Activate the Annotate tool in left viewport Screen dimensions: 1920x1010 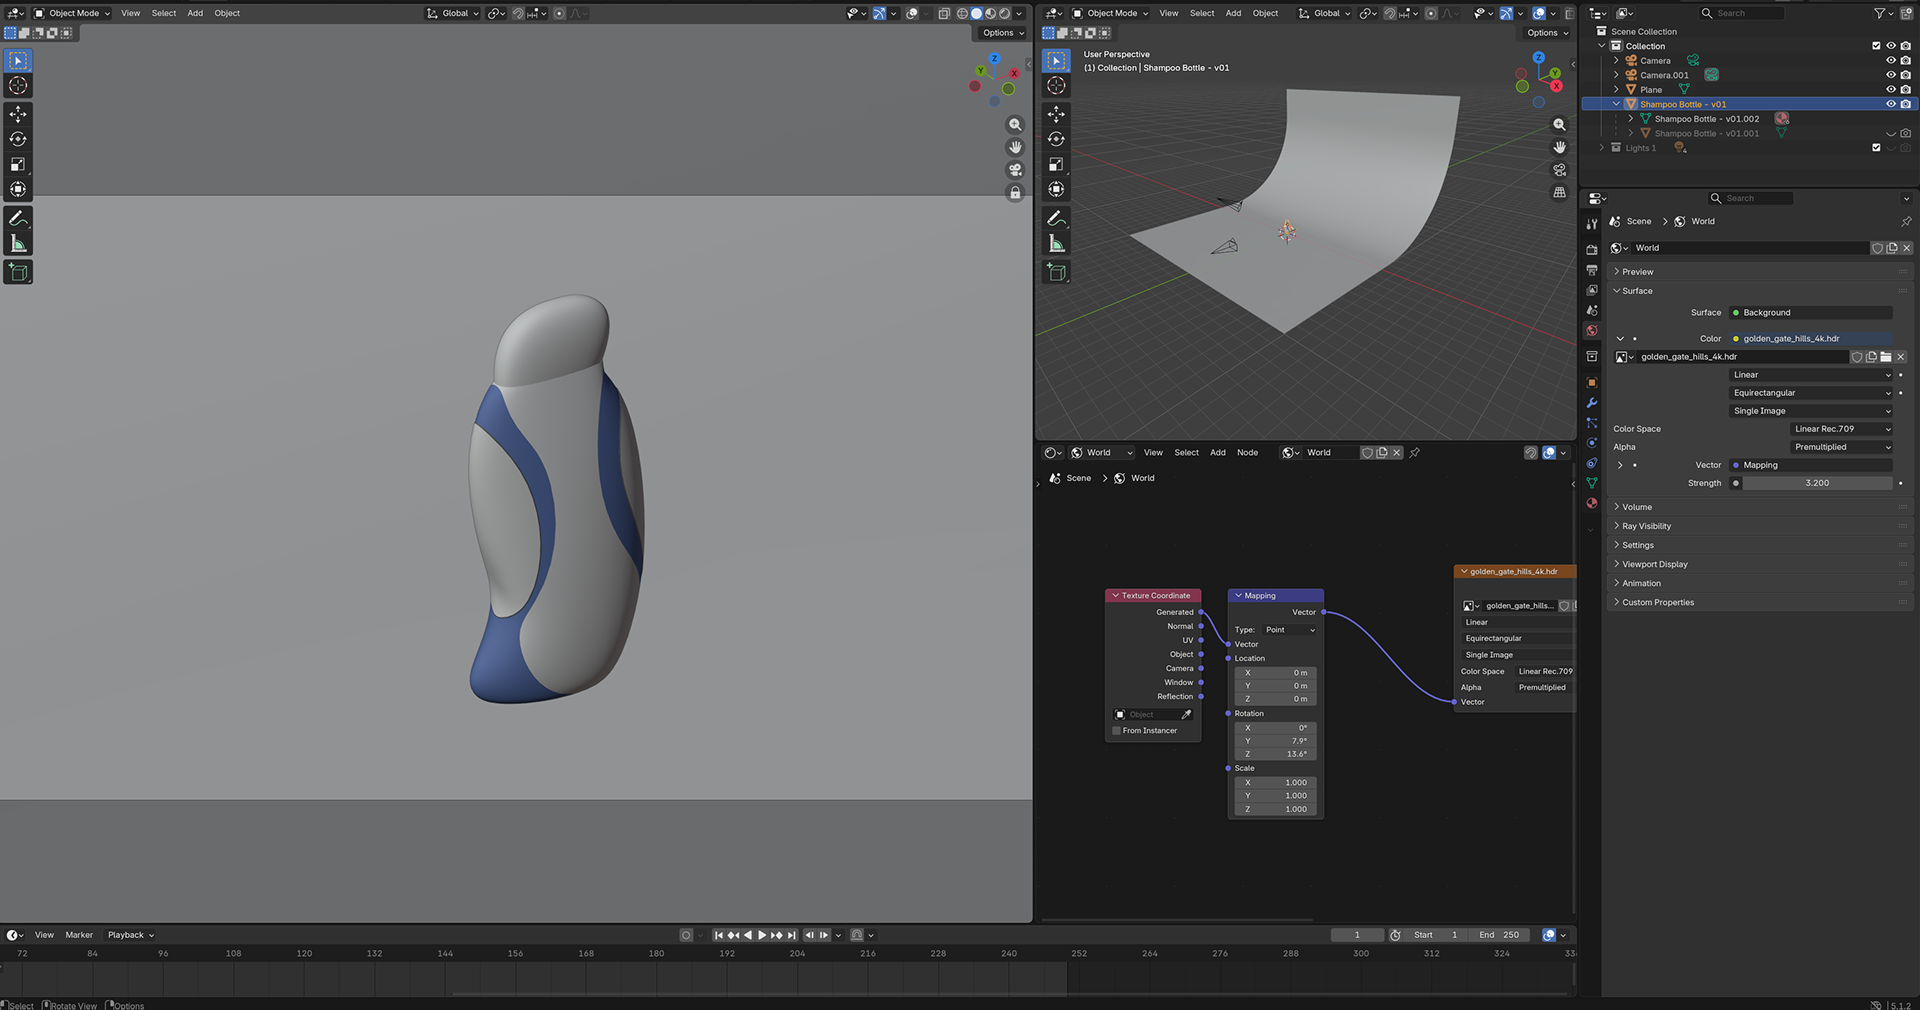point(18,218)
